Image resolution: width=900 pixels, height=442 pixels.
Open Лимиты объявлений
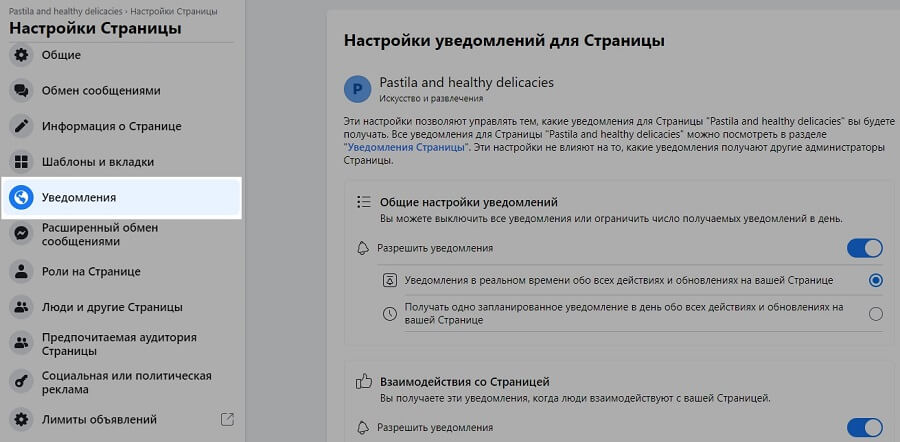[122, 420]
